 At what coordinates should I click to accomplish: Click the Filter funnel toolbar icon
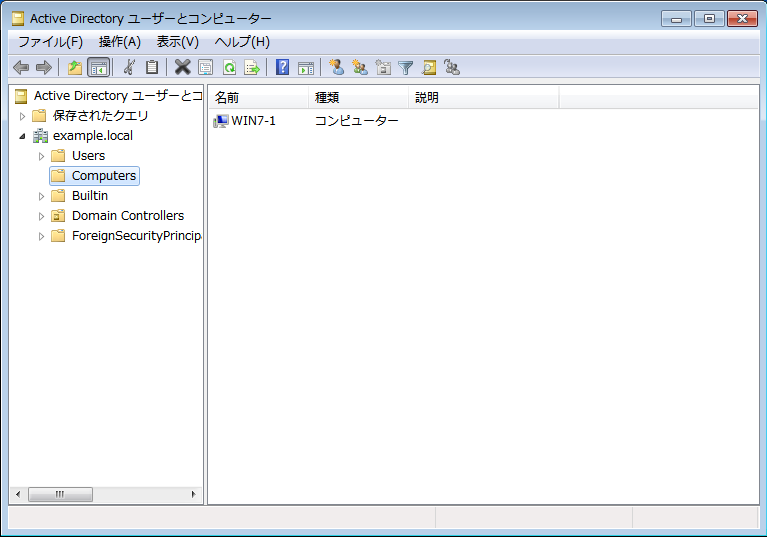pos(406,67)
